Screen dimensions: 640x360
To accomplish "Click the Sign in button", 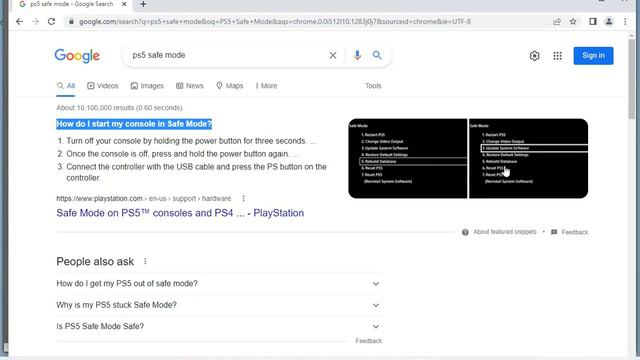I will point(593,56).
